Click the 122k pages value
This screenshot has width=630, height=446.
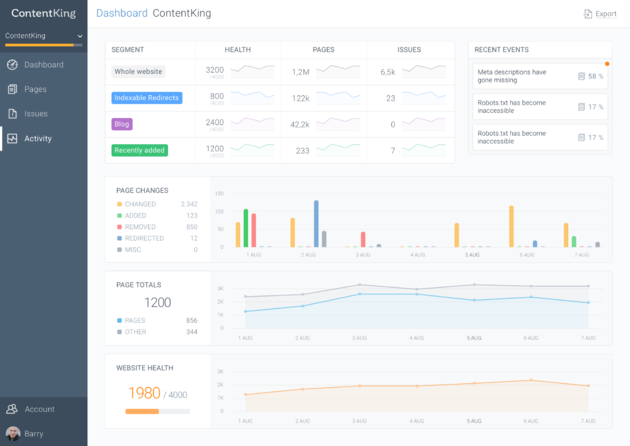pos(301,98)
